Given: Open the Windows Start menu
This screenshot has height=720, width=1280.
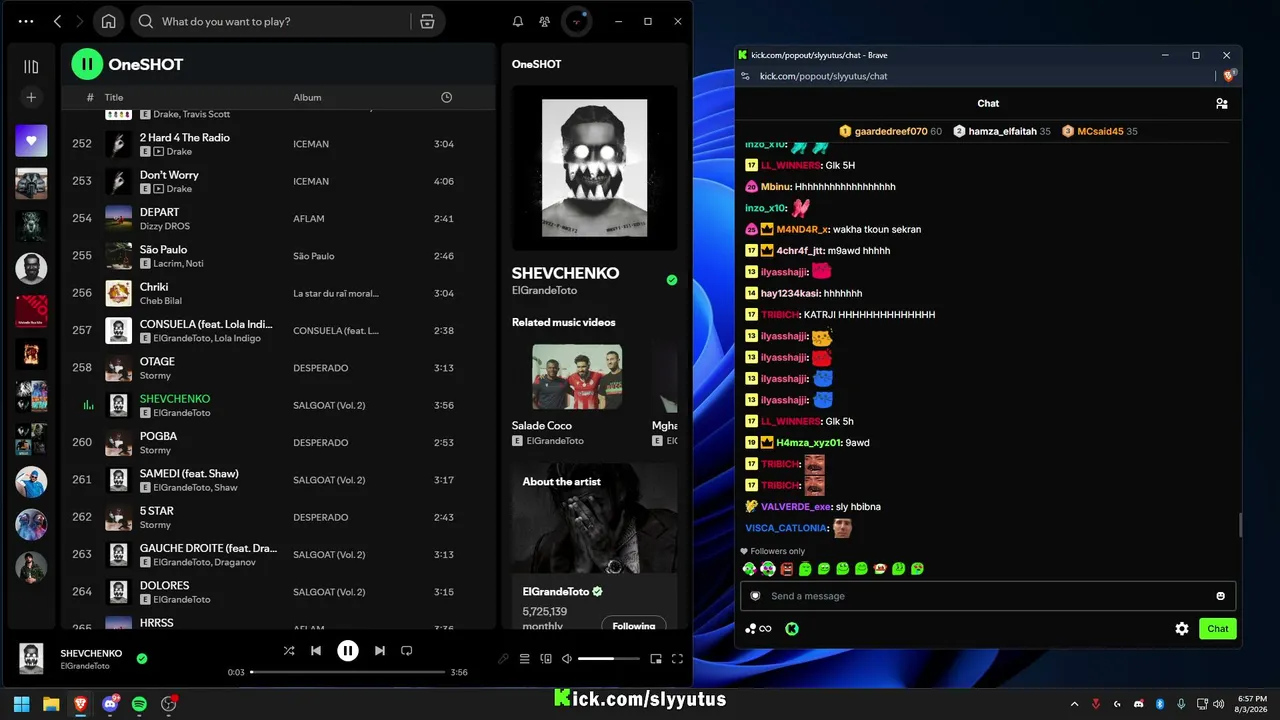Looking at the screenshot, I should point(22,704).
